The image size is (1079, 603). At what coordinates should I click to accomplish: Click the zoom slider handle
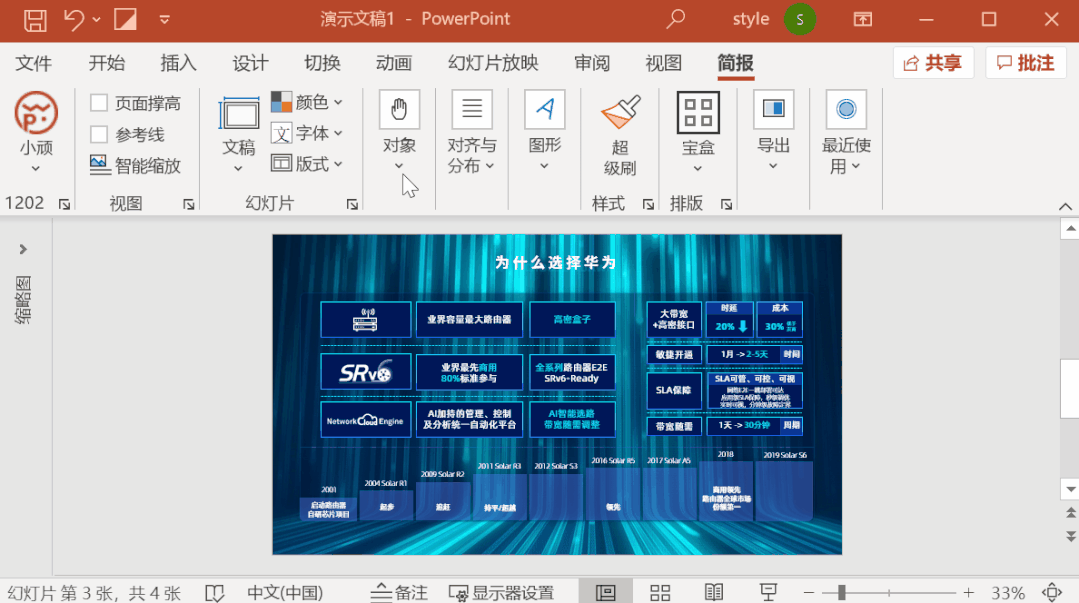[841, 593]
